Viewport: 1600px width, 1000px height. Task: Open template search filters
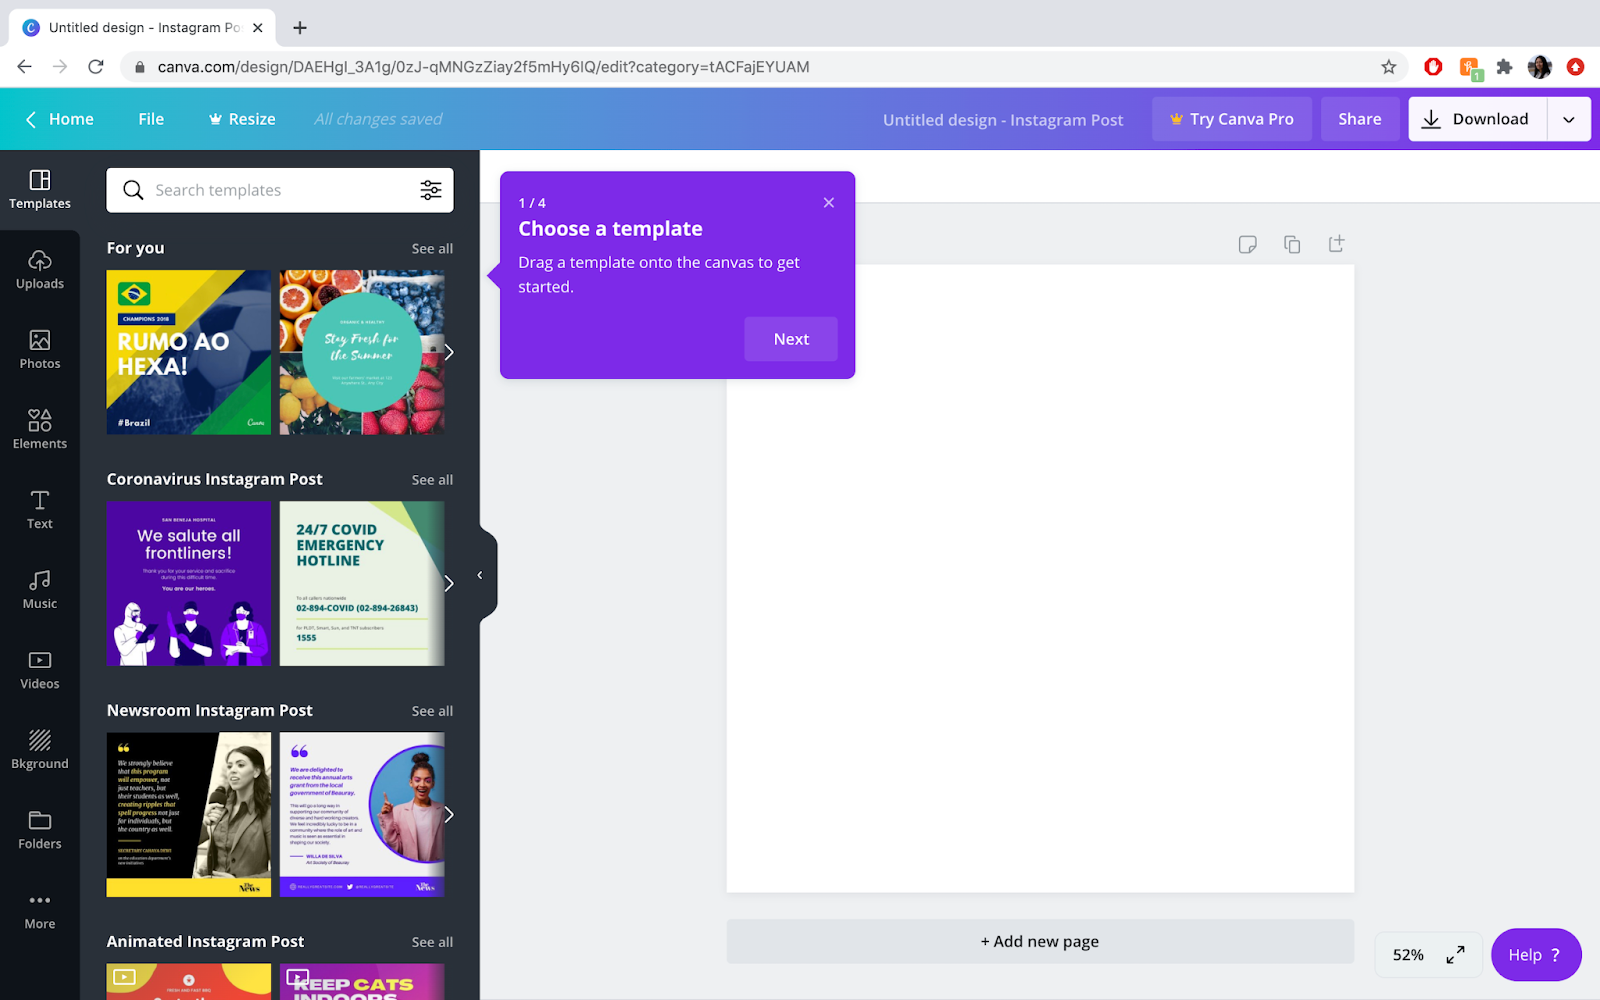431,190
